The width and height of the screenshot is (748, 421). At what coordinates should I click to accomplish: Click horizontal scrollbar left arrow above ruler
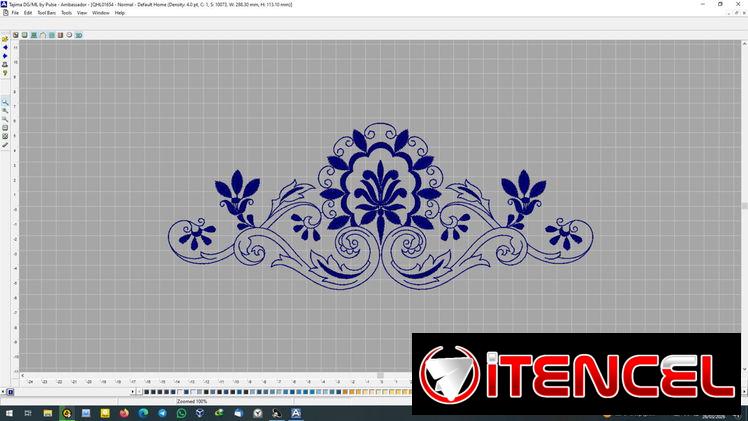(23, 375)
